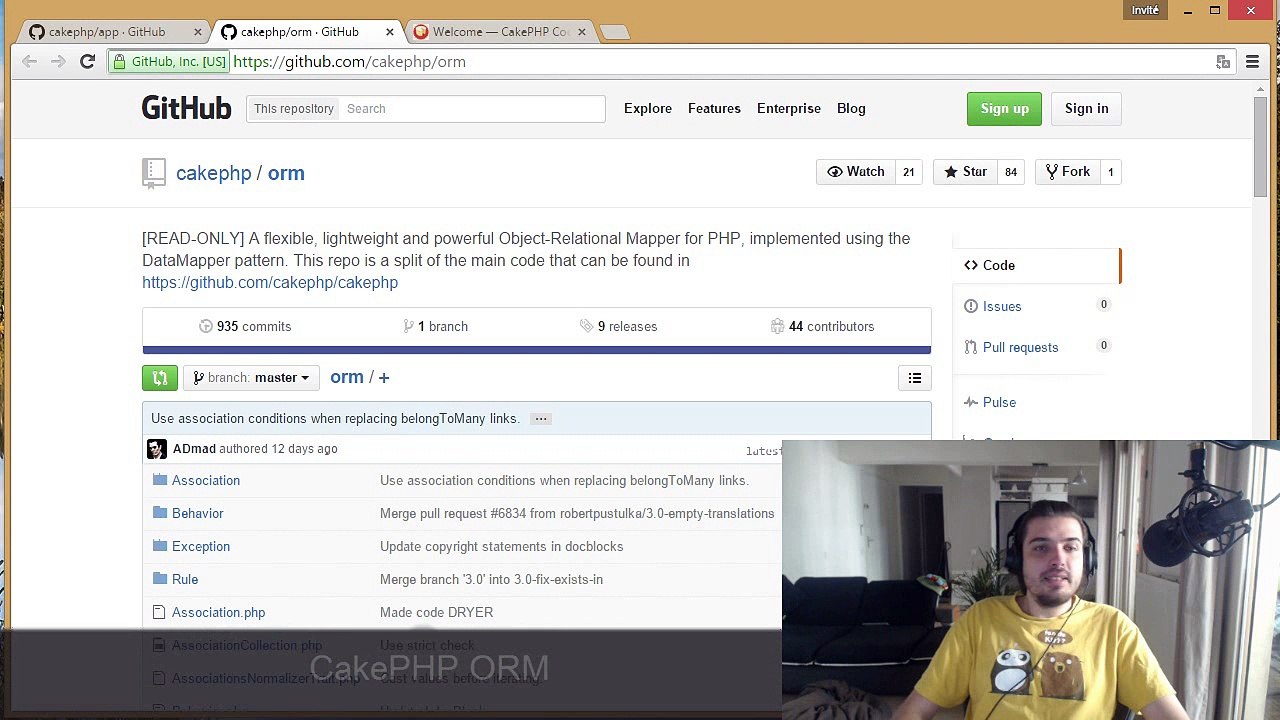The width and height of the screenshot is (1280, 720).
Task: Open the cakephp owner link
Action: click(214, 173)
